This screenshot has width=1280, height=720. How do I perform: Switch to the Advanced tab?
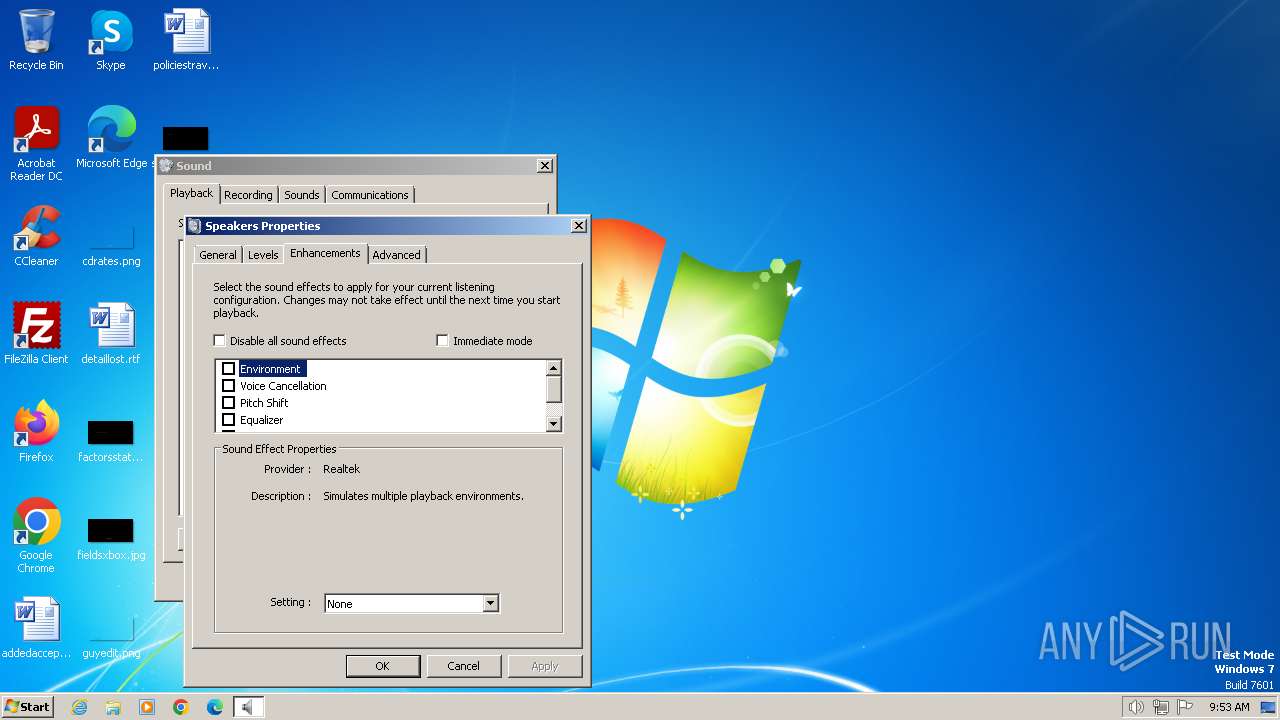point(396,255)
